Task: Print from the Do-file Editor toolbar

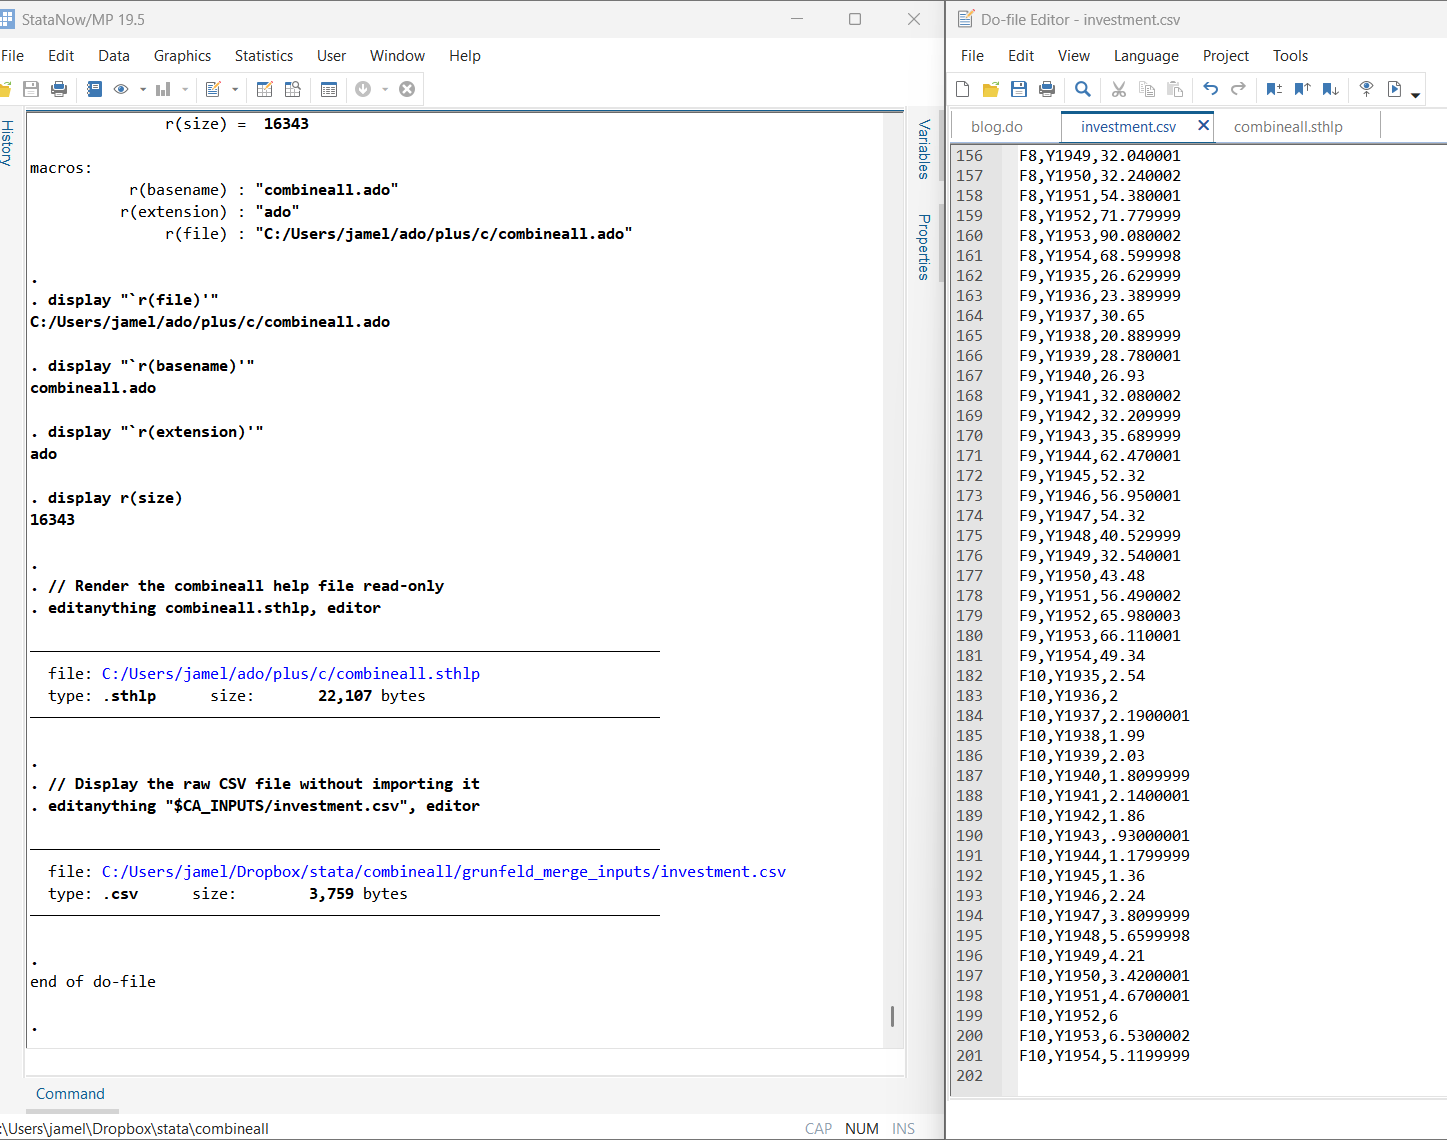Action: tap(1047, 89)
